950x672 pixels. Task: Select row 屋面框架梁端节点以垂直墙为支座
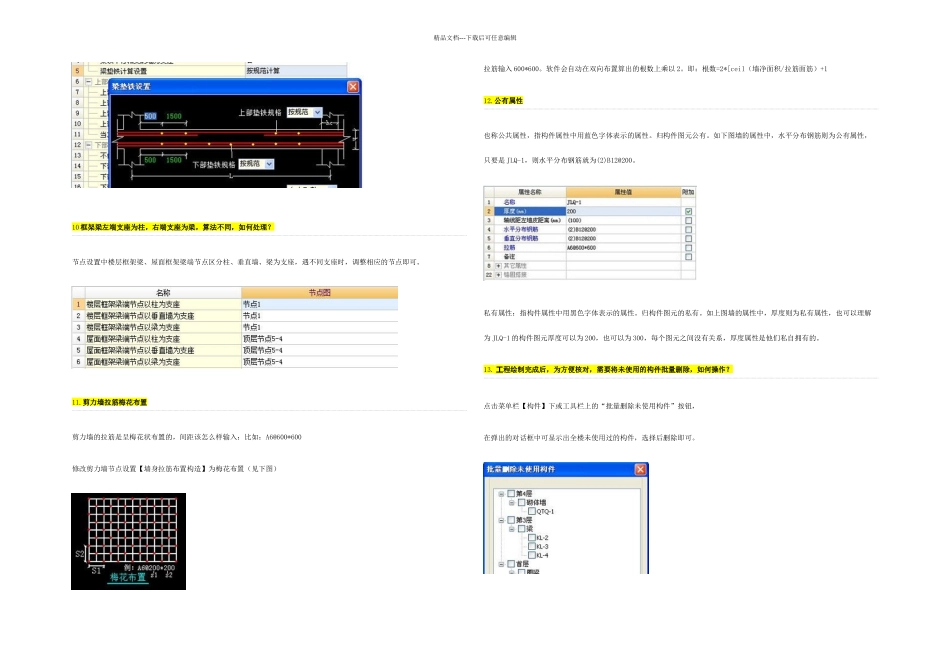click(x=234, y=350)
